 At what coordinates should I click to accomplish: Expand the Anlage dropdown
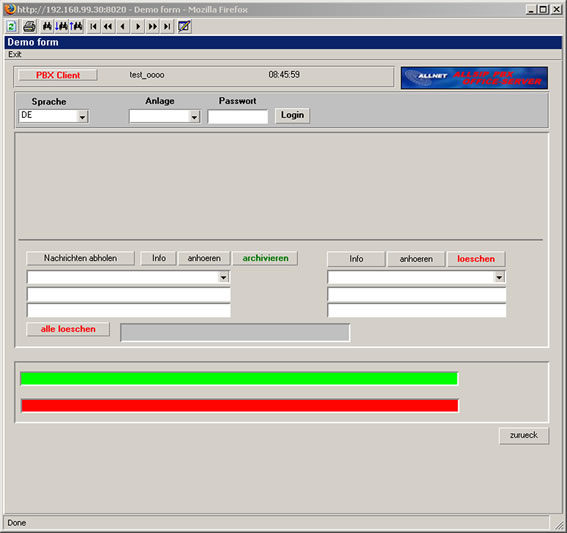coord(194,116)
